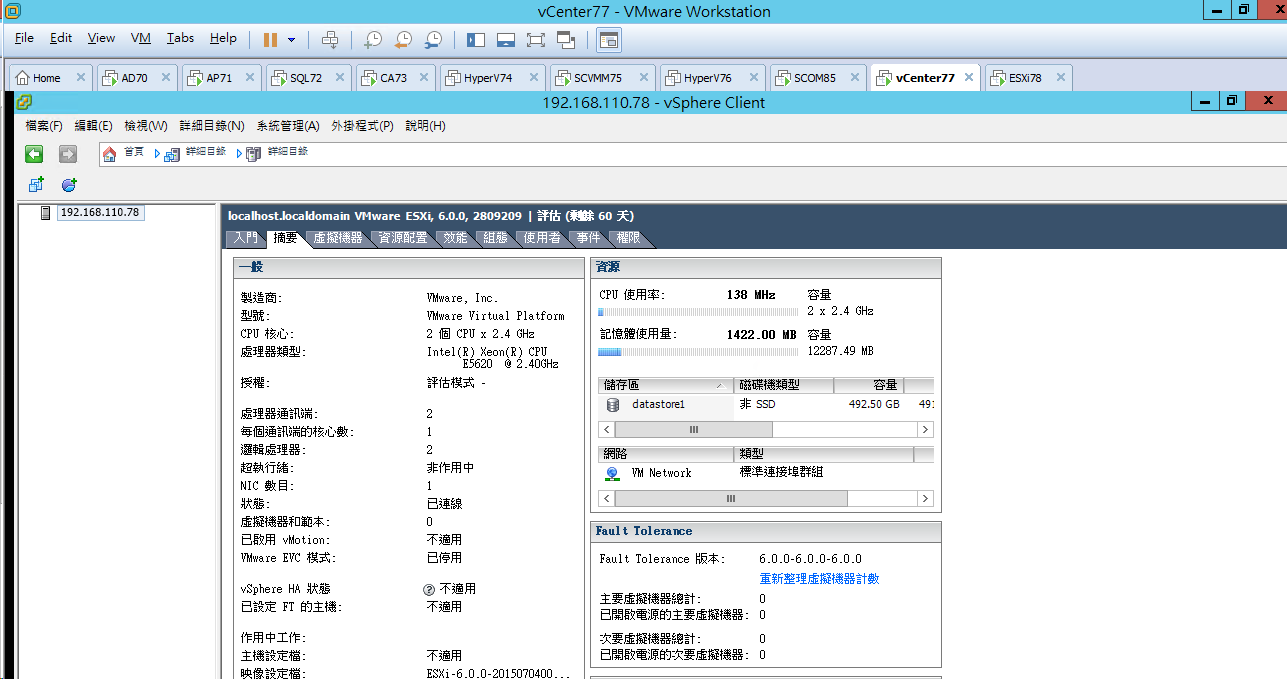Image resolution: width=1287 pixels, height=679 pixels.
Task: Take a snapshot of this VM
Action: click(x=372, y=40)
